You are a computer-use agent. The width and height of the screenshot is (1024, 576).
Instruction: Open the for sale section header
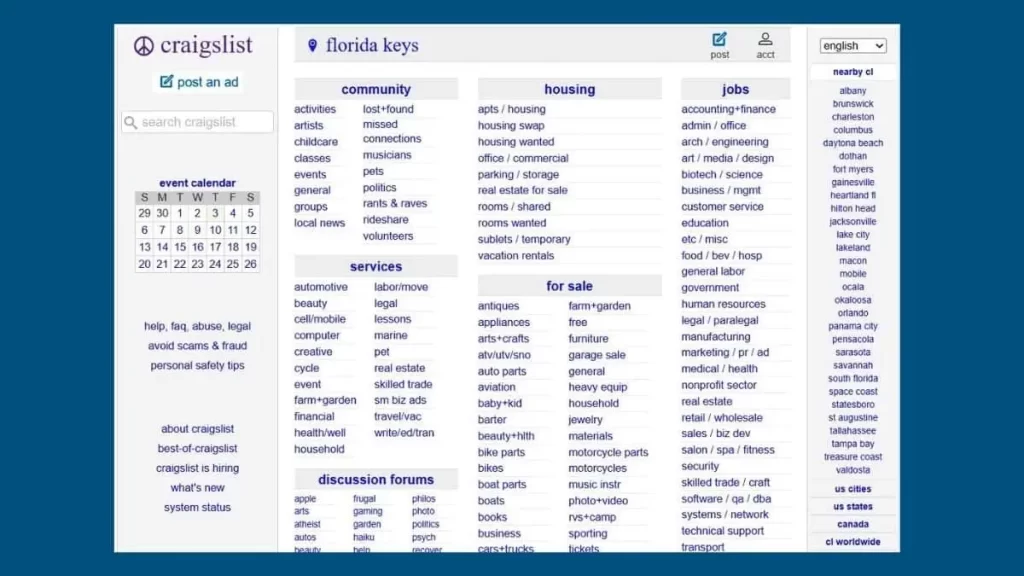click(569, 286)
